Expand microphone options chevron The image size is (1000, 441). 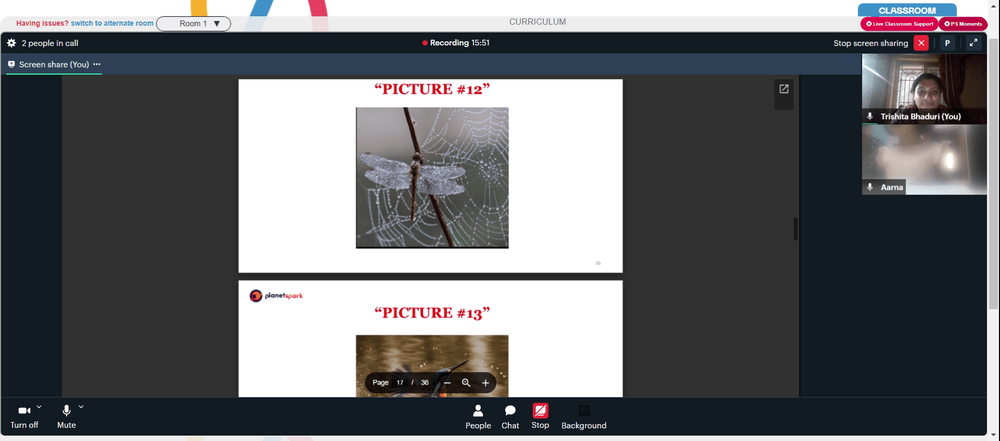click(81, 407)
